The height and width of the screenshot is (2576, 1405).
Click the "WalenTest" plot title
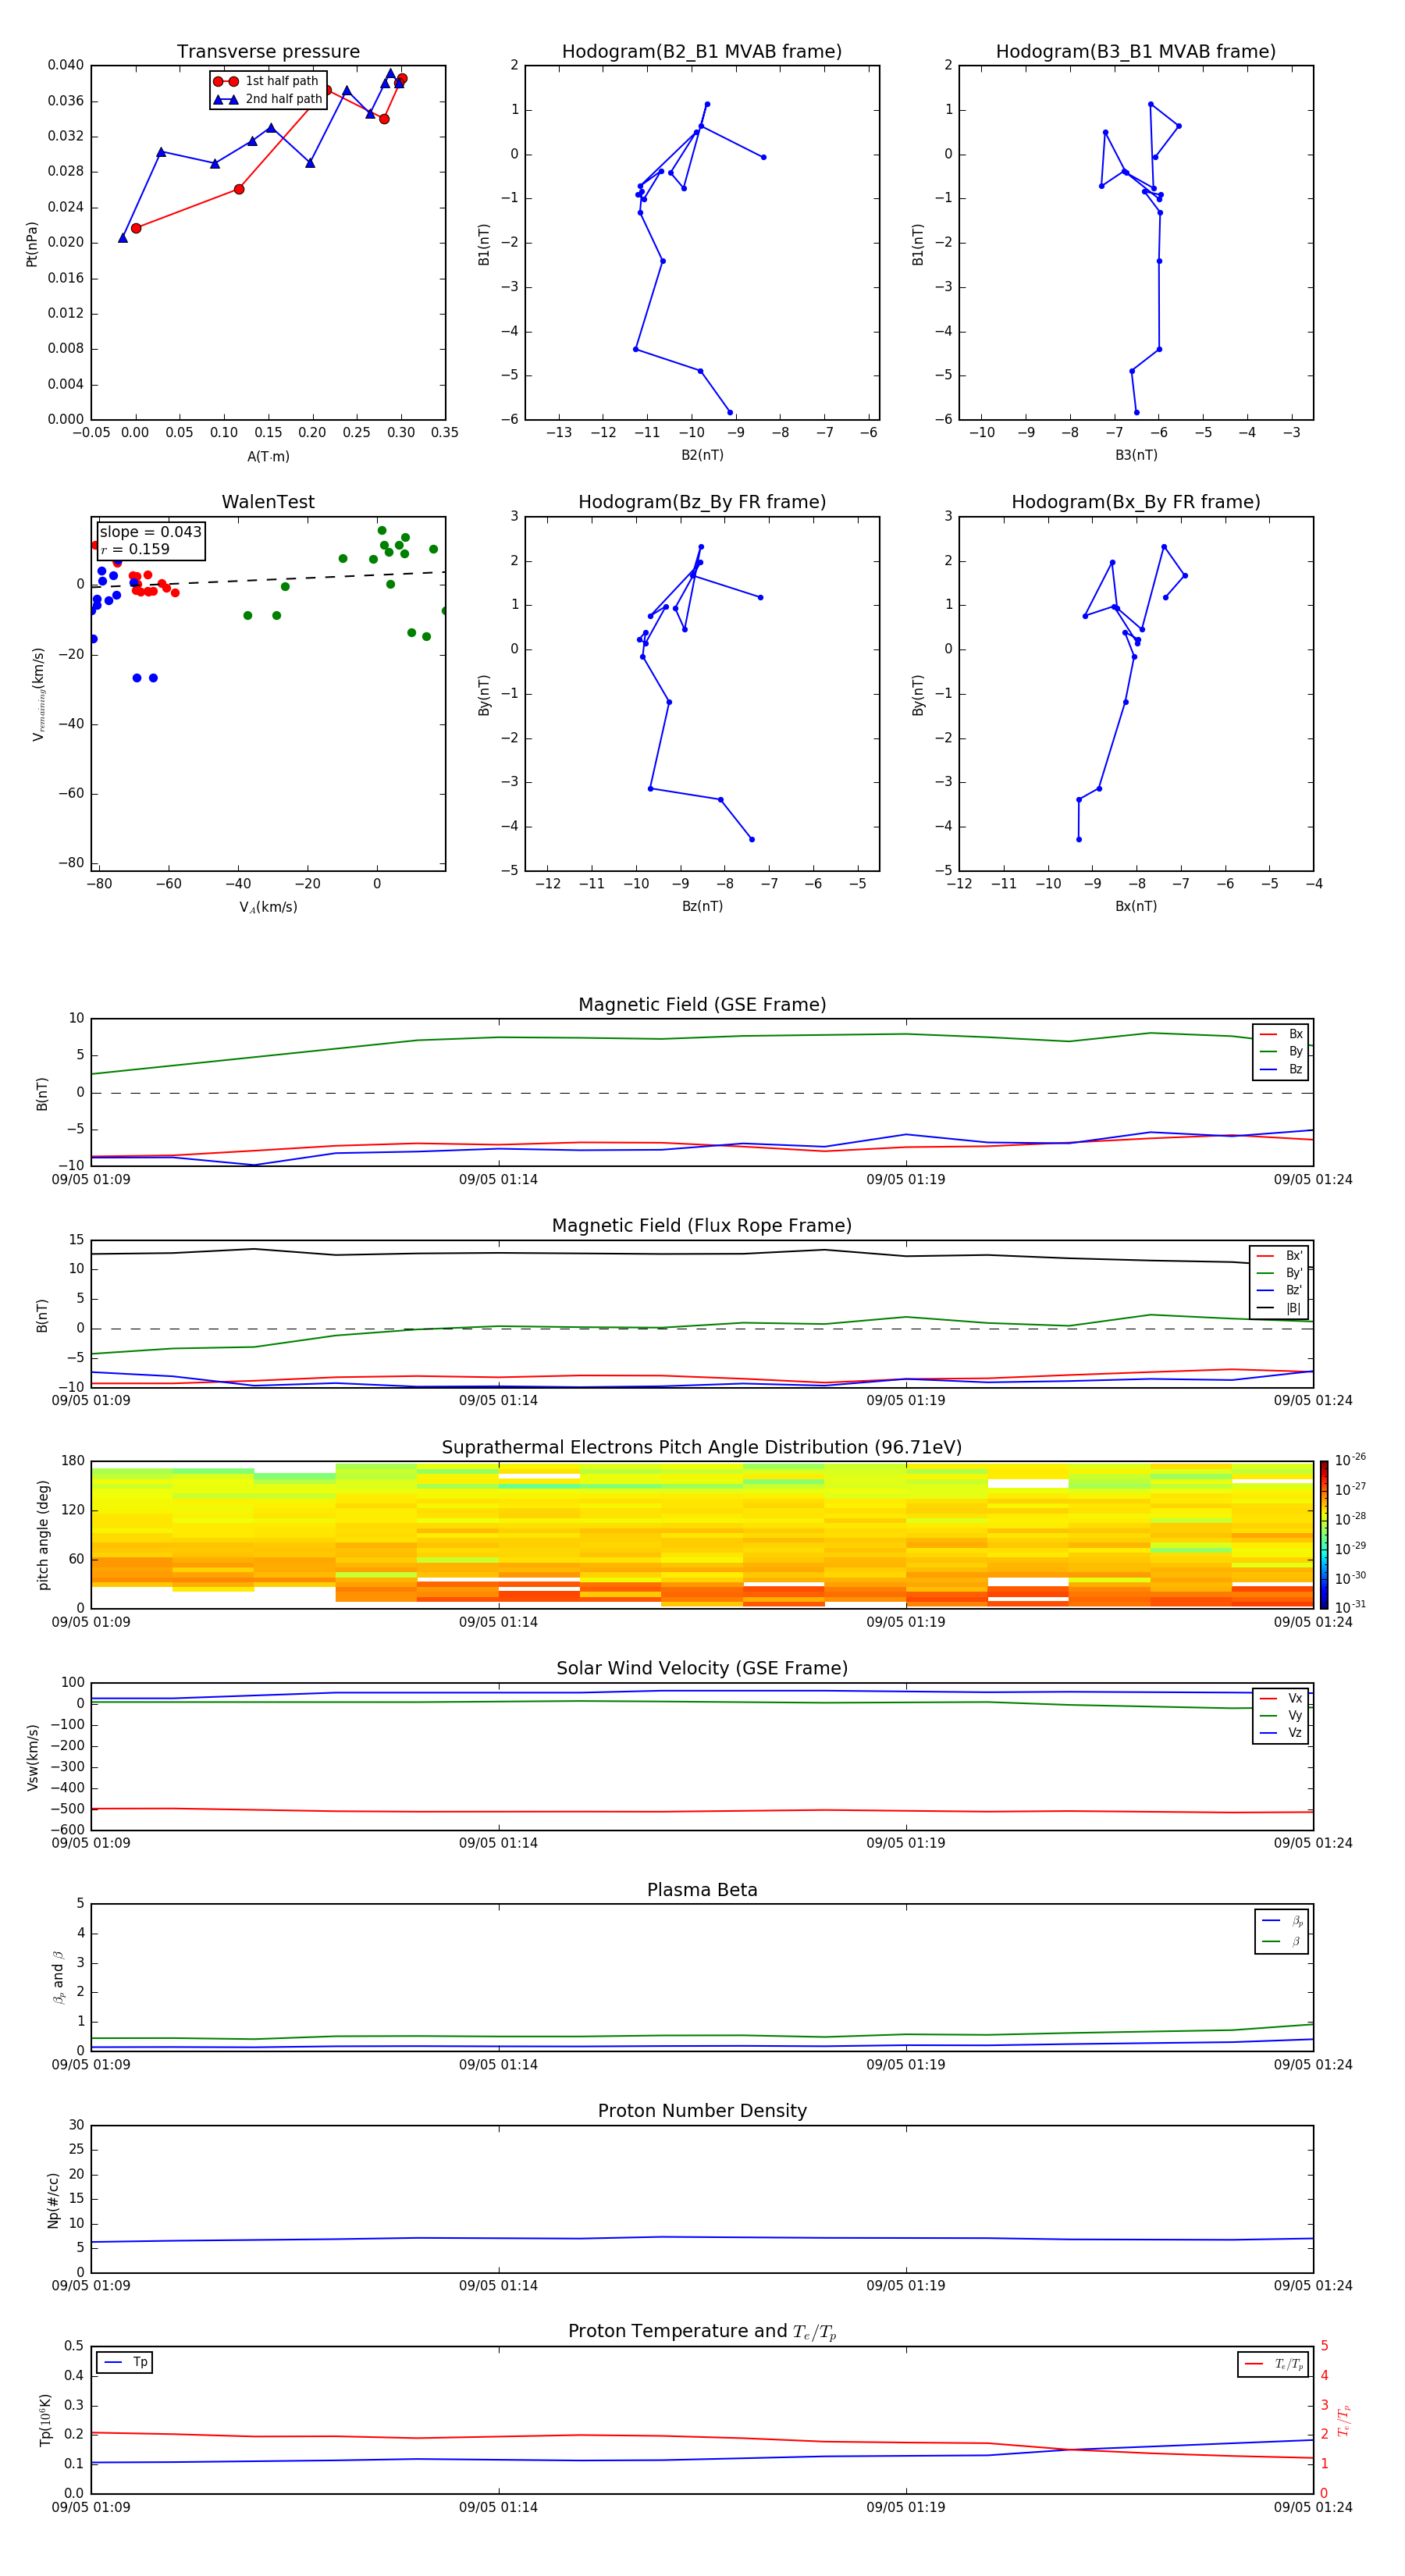click(x=268, y=502)
